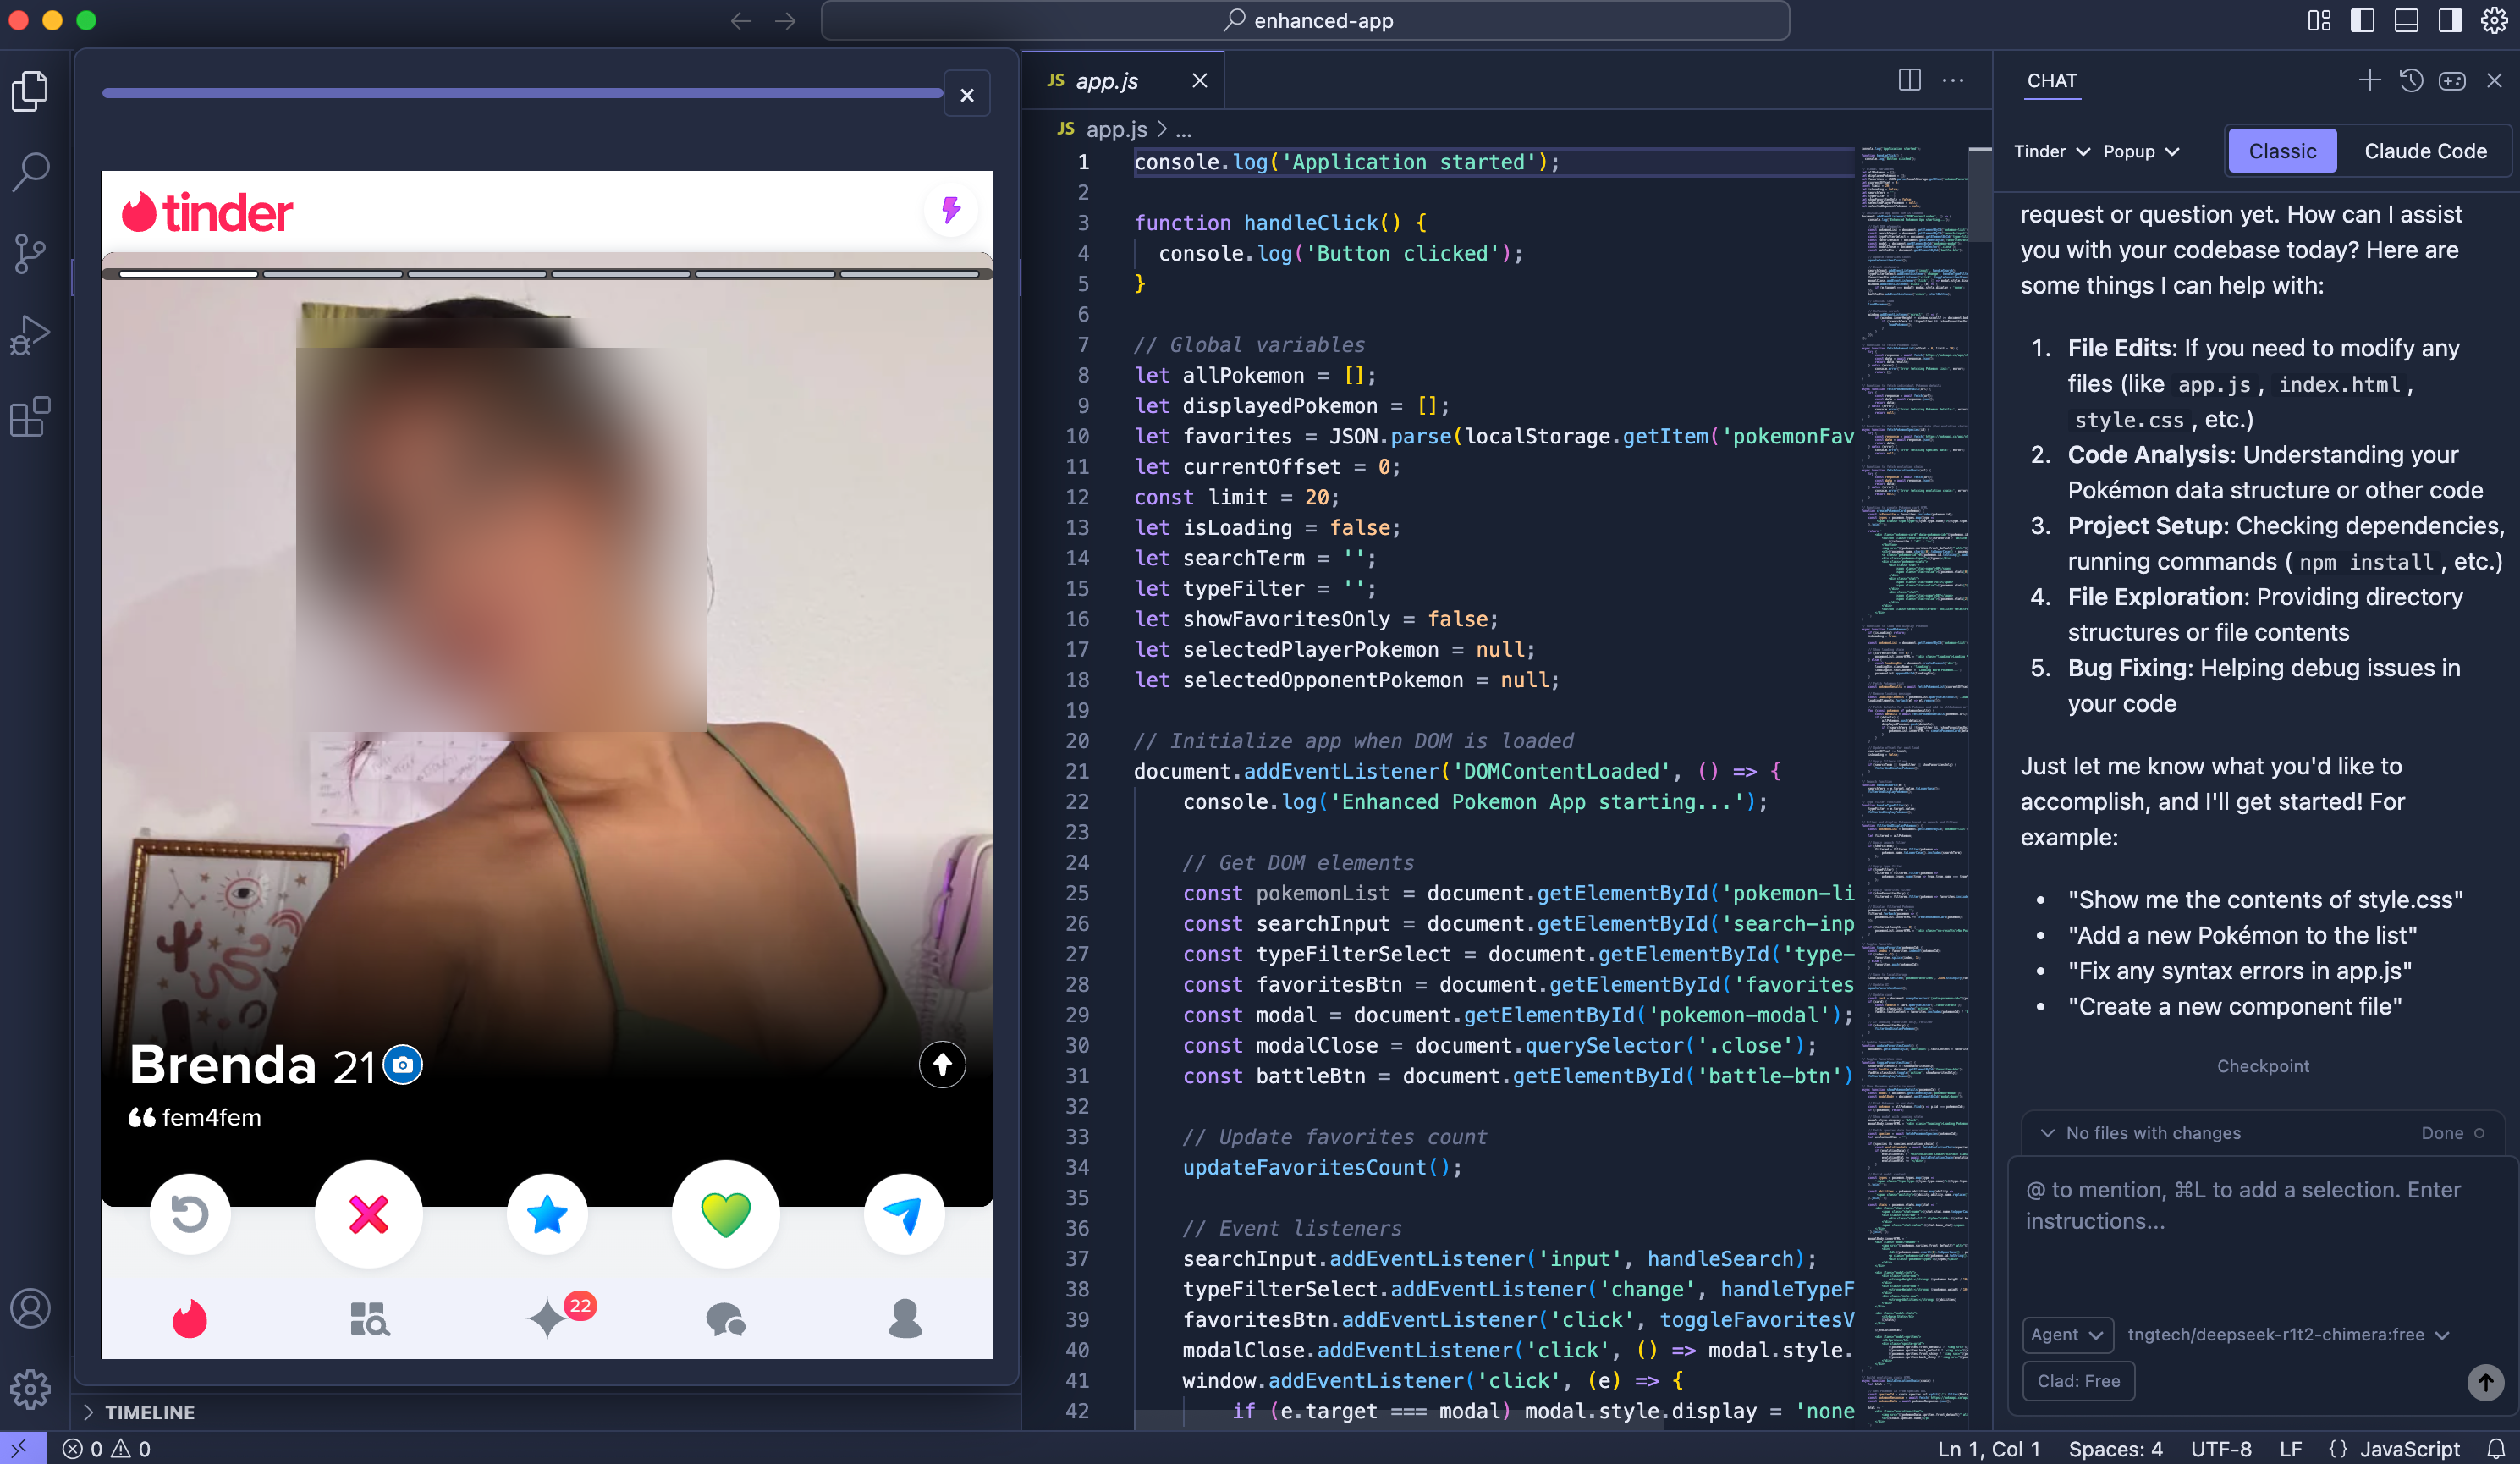Viewport: 2520px width, 1464px height.
Task: Click the Checkpoint button
Action: tap(2262, 1065)
